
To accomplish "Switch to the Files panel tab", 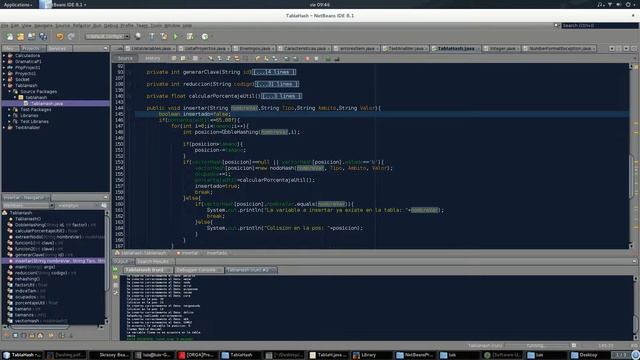I will pos(10,48).
